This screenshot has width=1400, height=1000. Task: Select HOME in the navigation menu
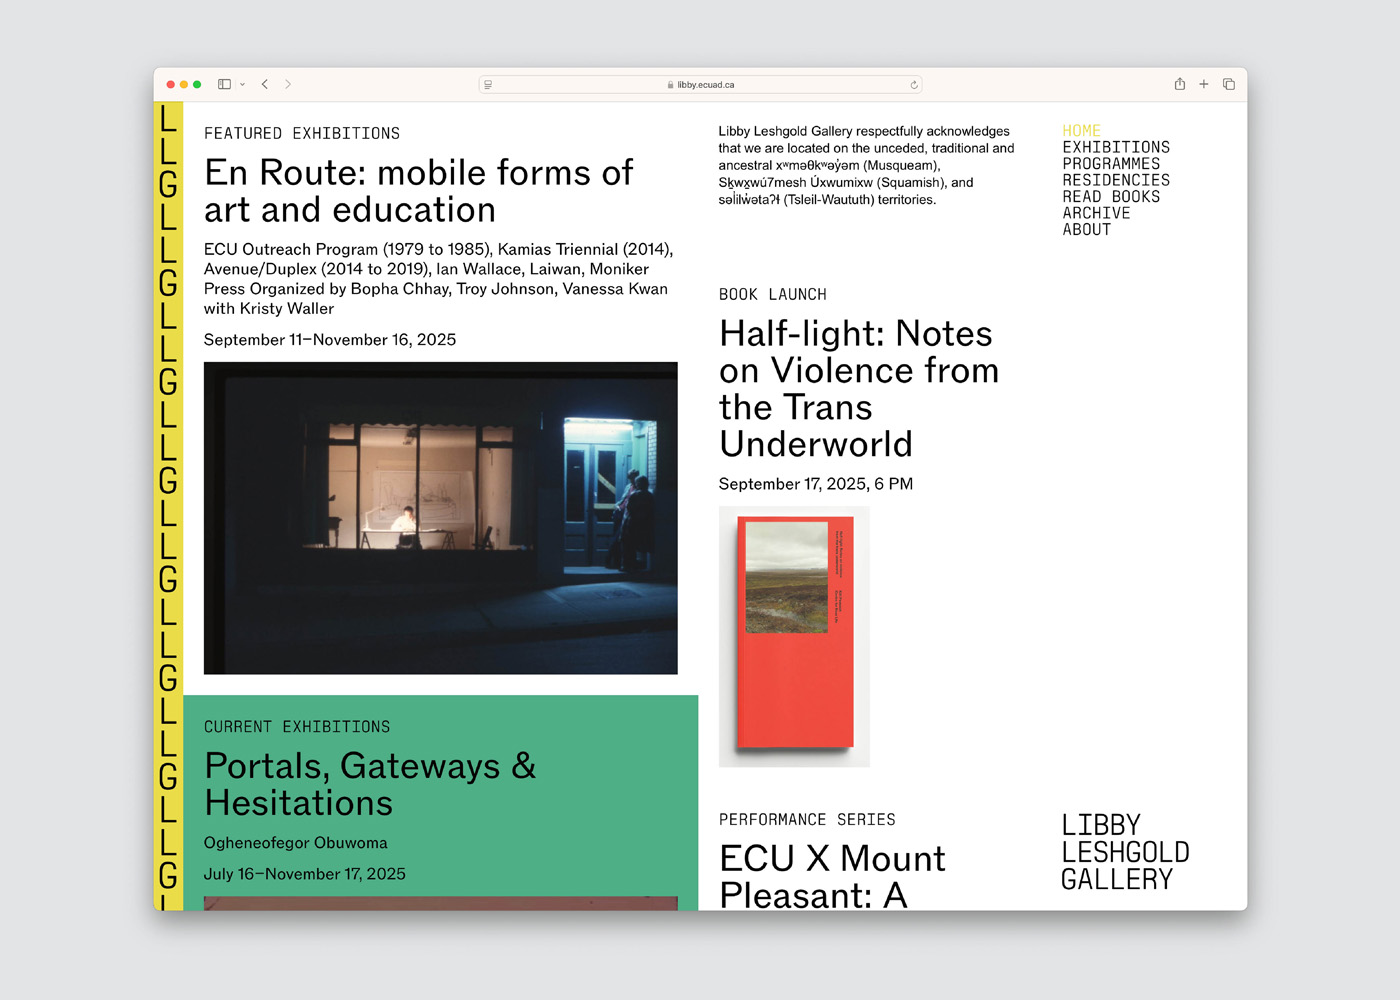1081,131
